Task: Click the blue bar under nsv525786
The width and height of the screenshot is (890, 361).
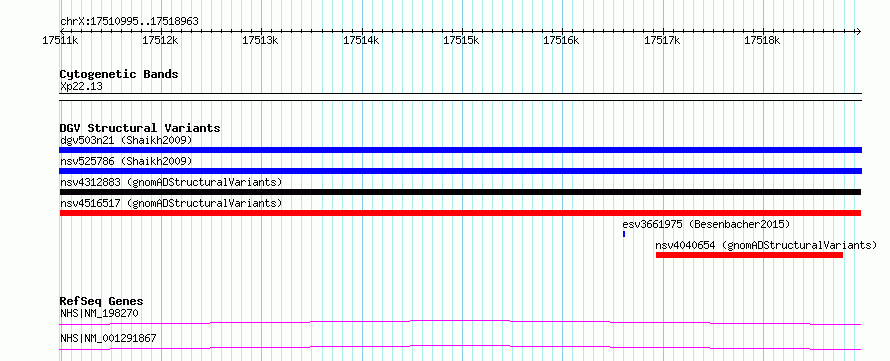Action: click(460, 171)
